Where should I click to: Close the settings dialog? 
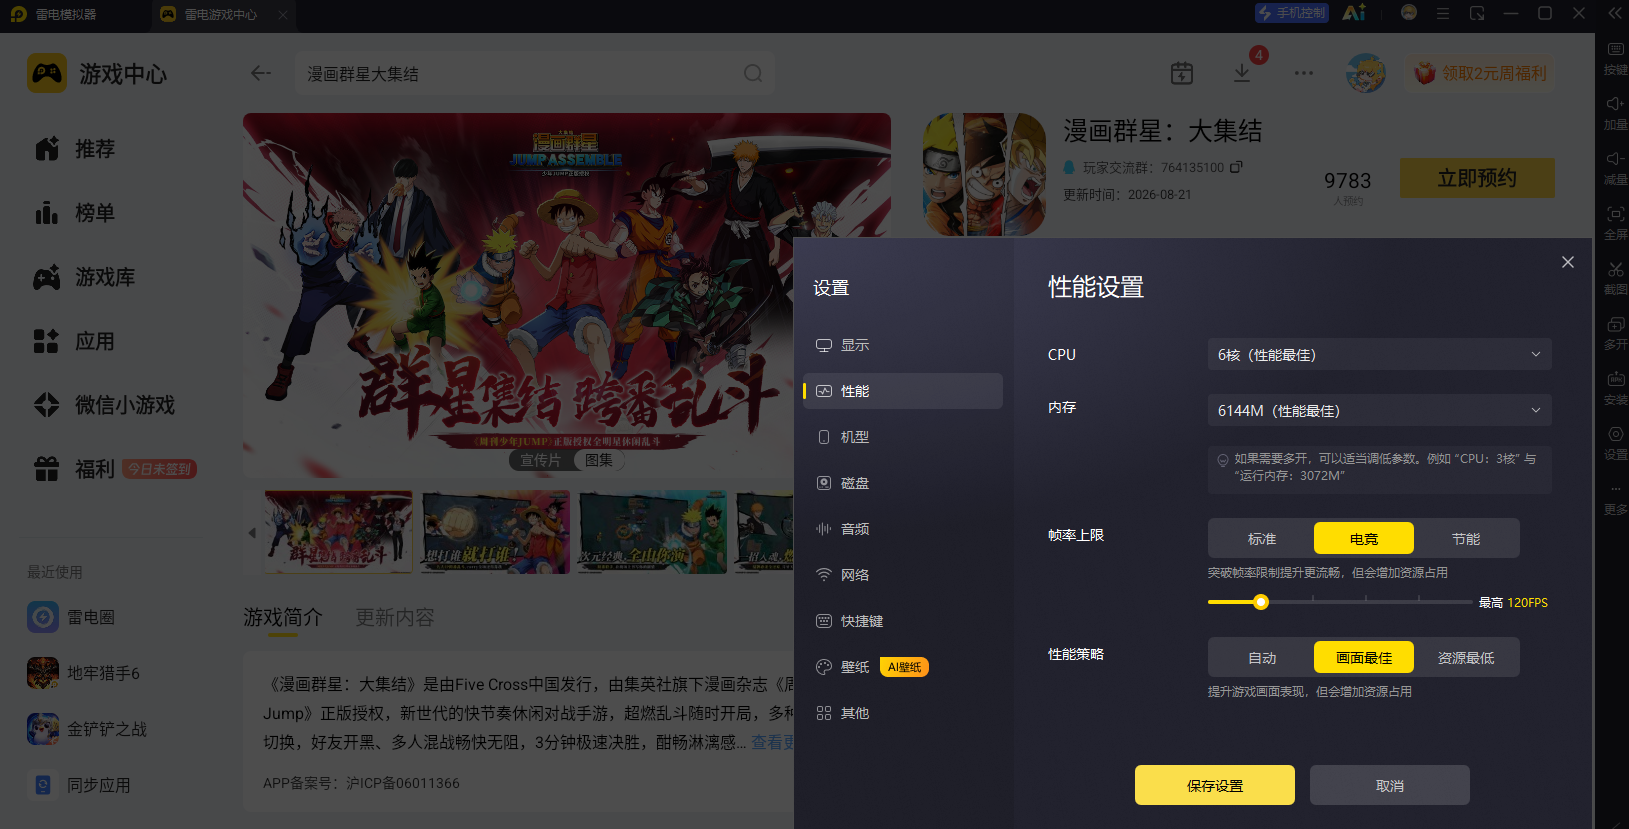pyautogui.click(x=1568, y=262)
